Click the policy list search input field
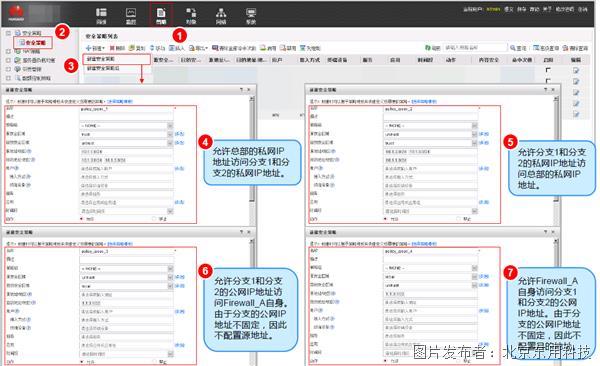The width and height of the screenshot is (600, 366). pos(475,48)
